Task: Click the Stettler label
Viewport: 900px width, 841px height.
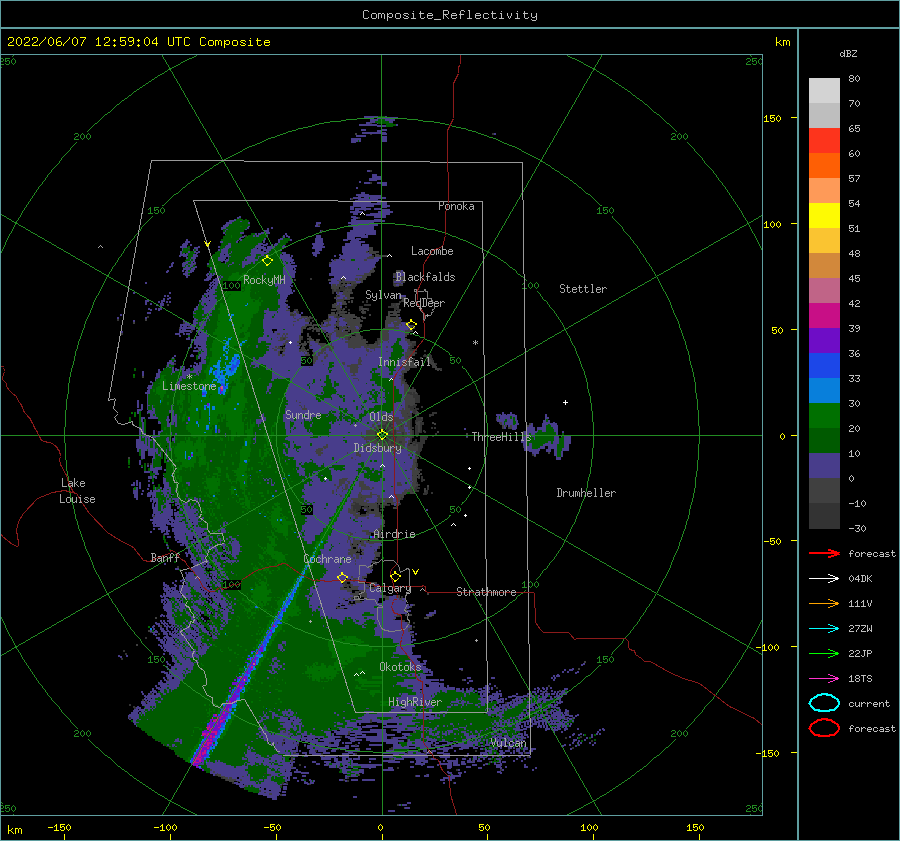Action: [583, 289]
